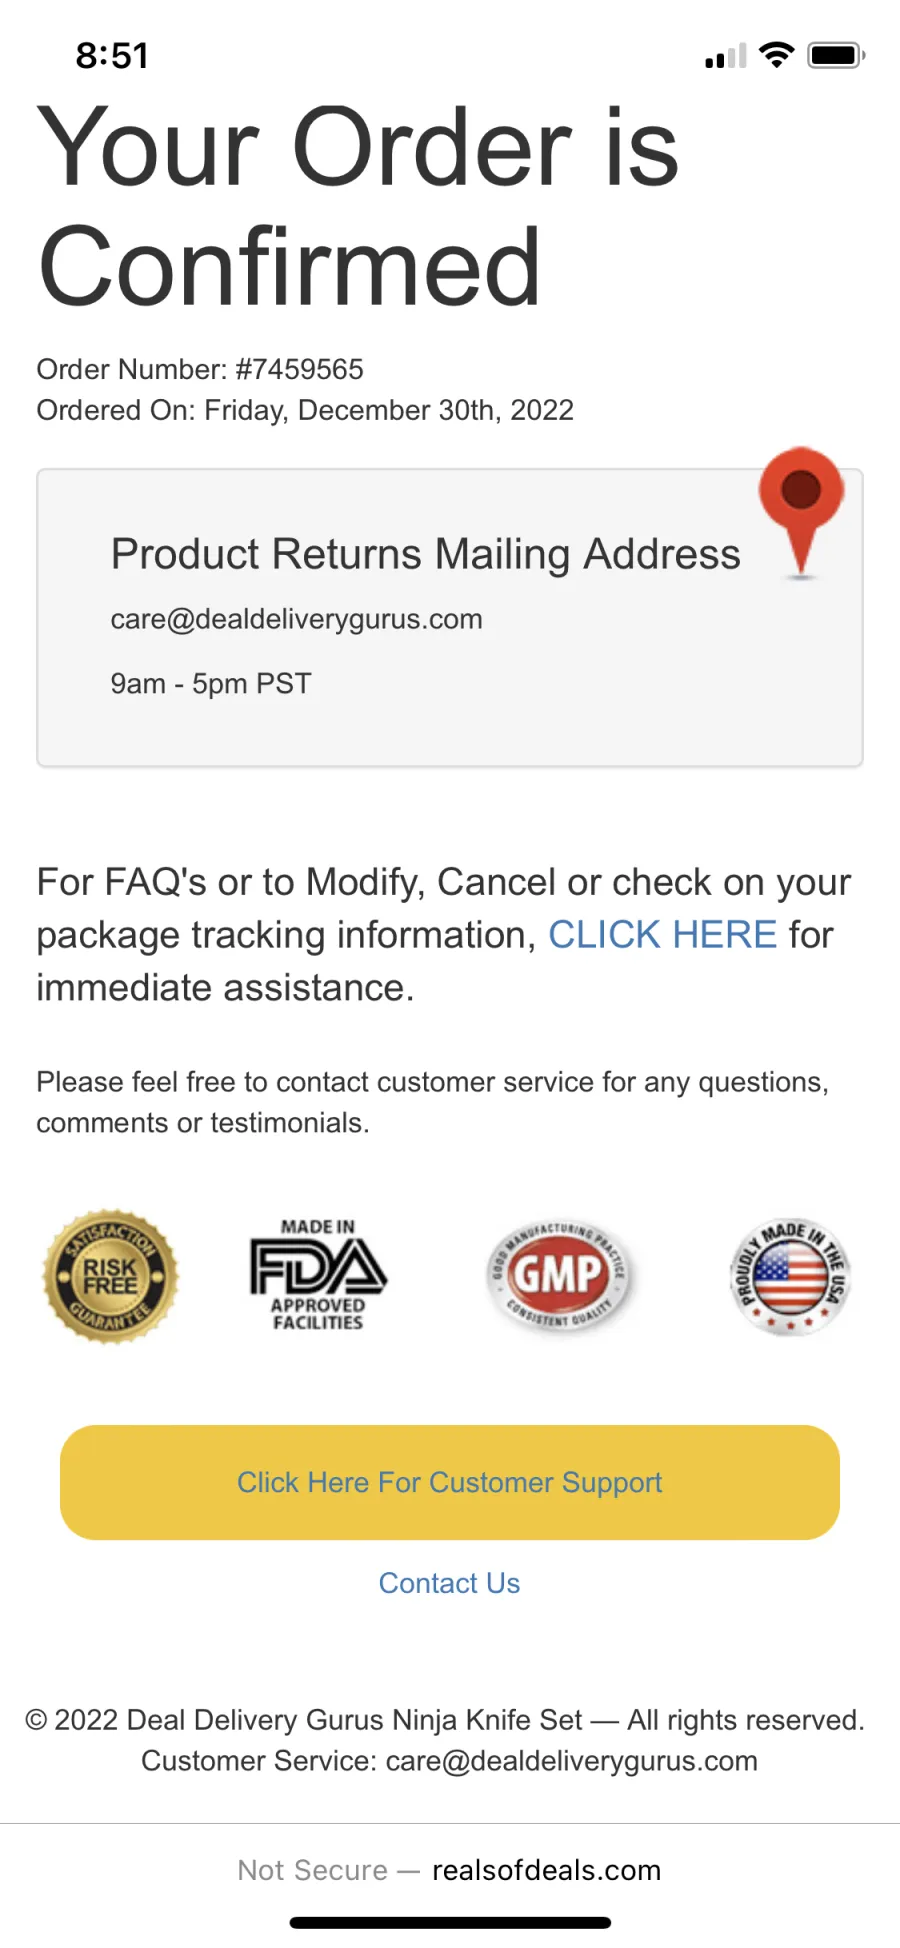Tap the Click Here For Customer Support button
The height and width of the screenshot is (1948, 900).
coord(450,1482)
